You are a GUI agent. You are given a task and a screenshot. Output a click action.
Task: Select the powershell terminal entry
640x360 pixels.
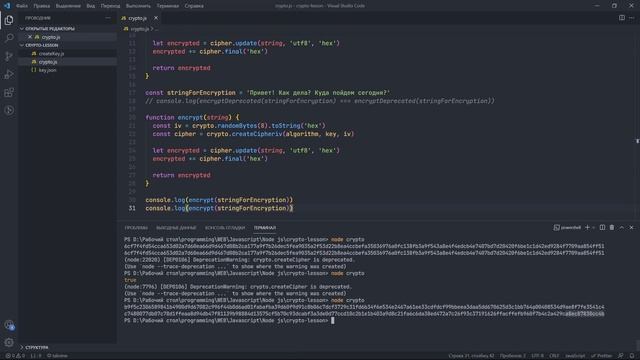[x=567, y=227]
